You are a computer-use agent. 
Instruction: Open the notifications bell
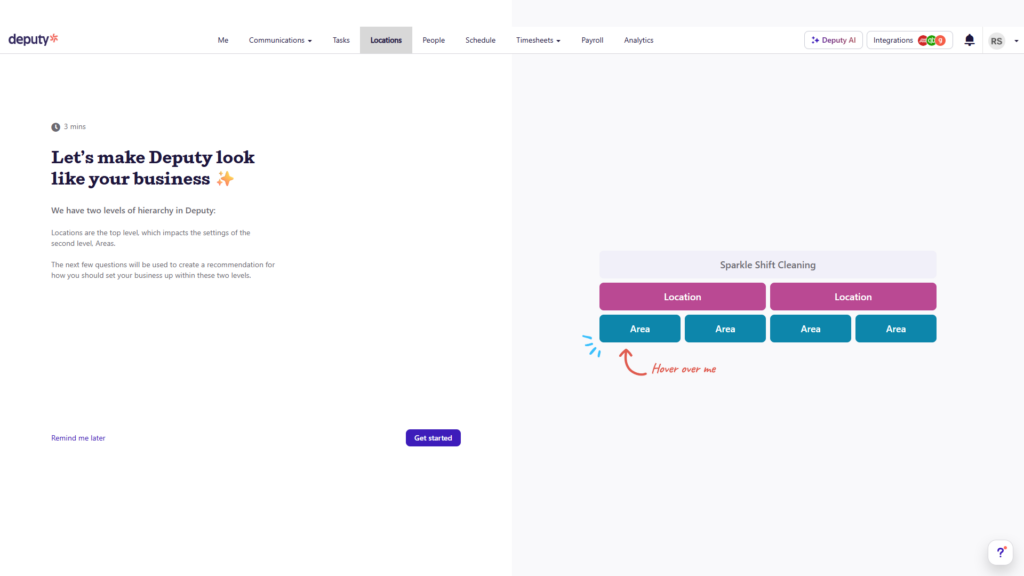click(x=969, y=40)
